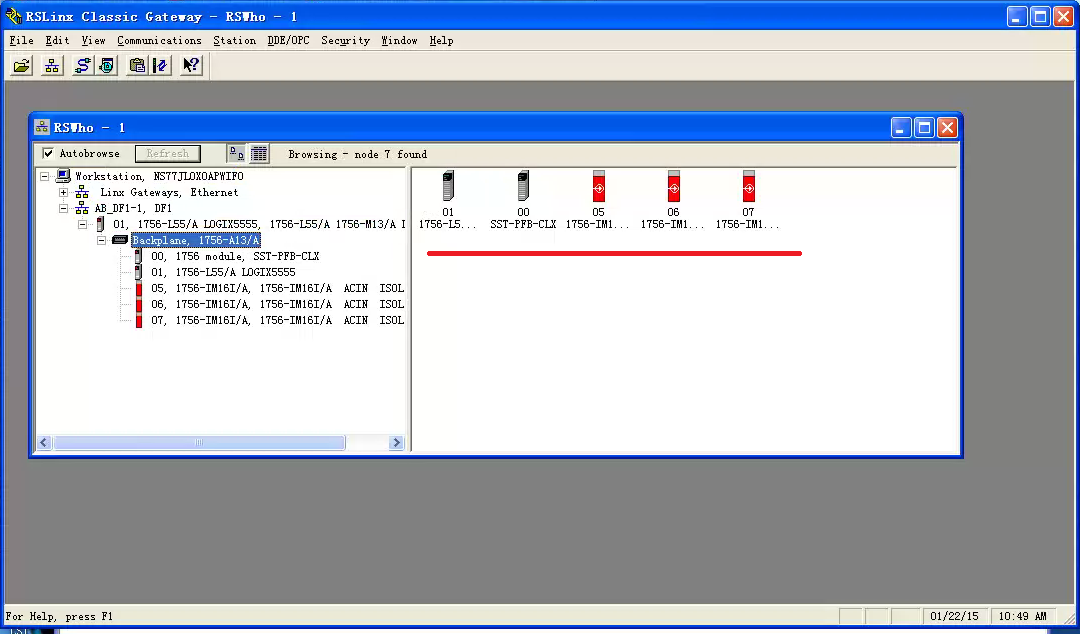Uncheck the Autobrowse checkbox
1080x634 pixels.
pos(48,154)
